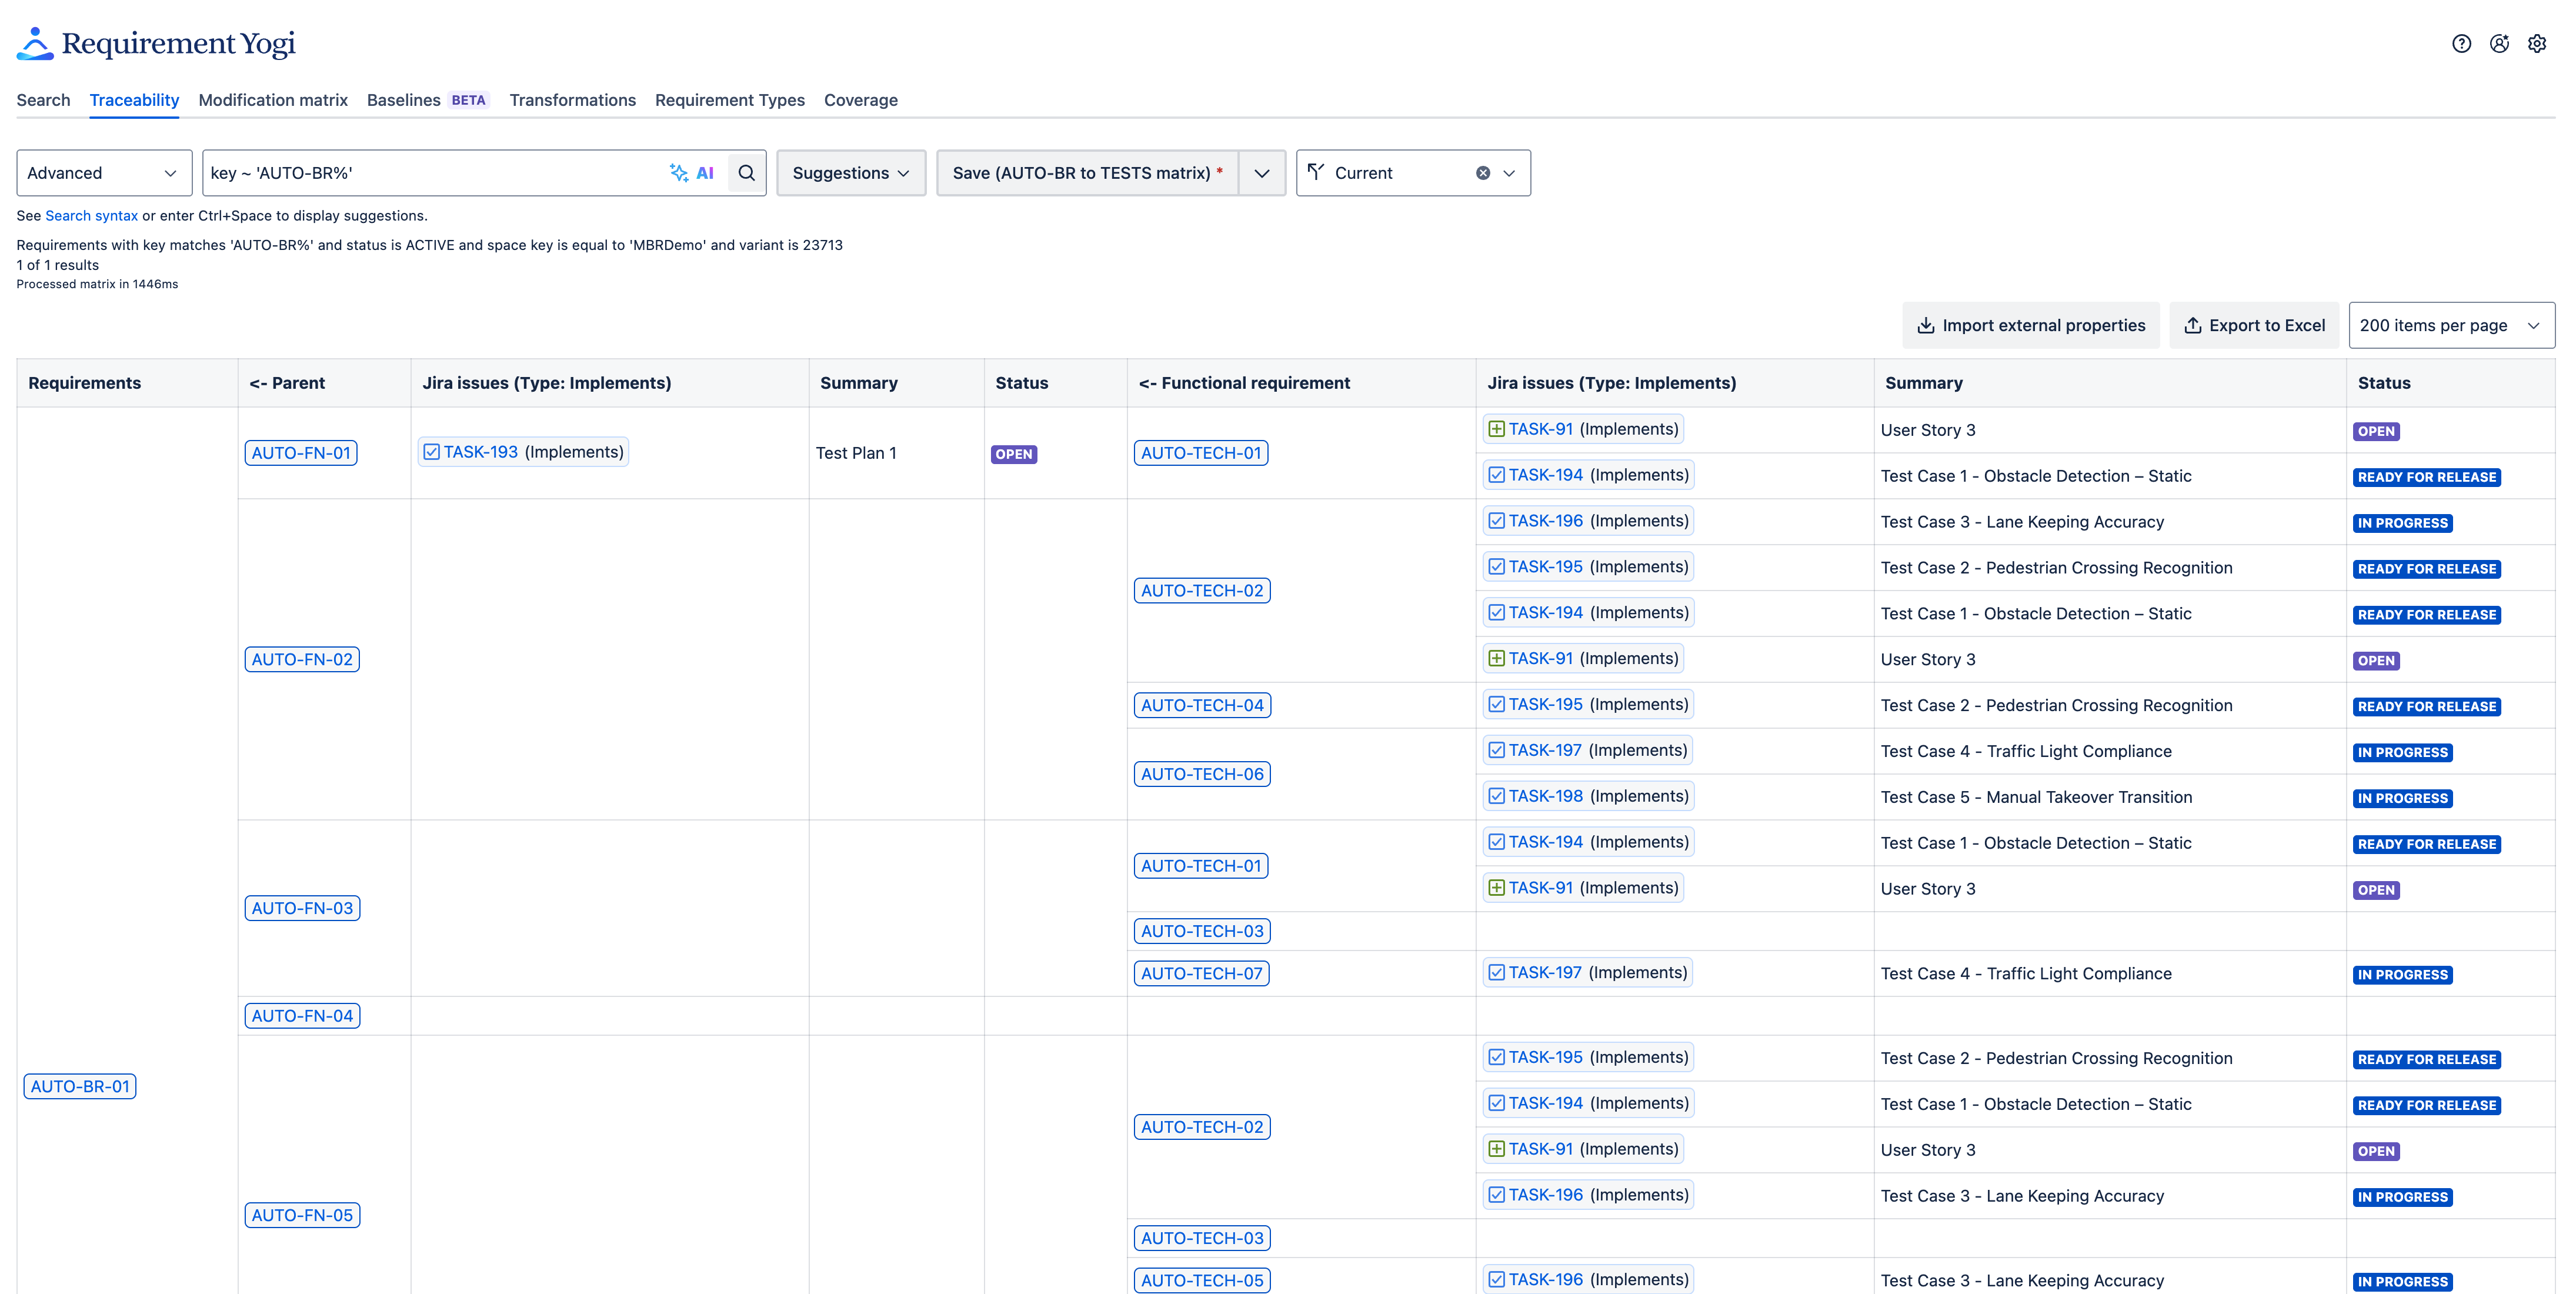Clear the Current baseline selection with X icon
This screenshot has width=2576, height=1294.
[1483, 173]
